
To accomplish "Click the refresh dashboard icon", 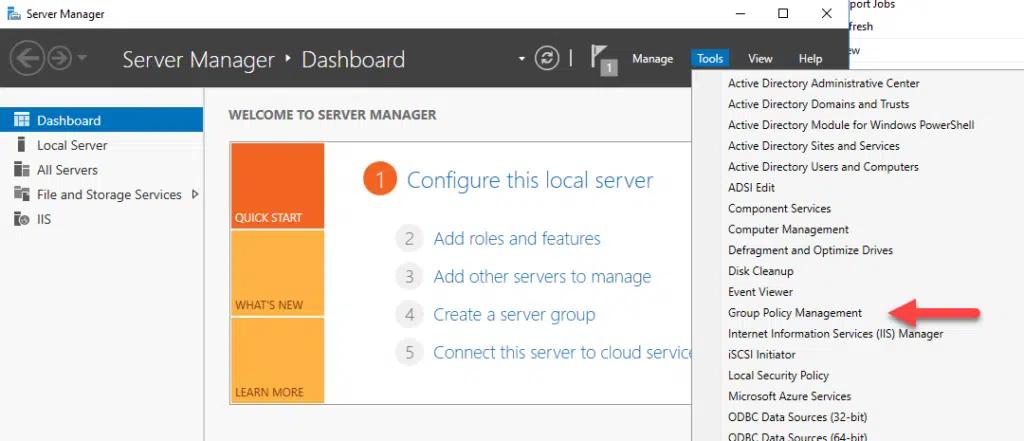I will 547,58.
